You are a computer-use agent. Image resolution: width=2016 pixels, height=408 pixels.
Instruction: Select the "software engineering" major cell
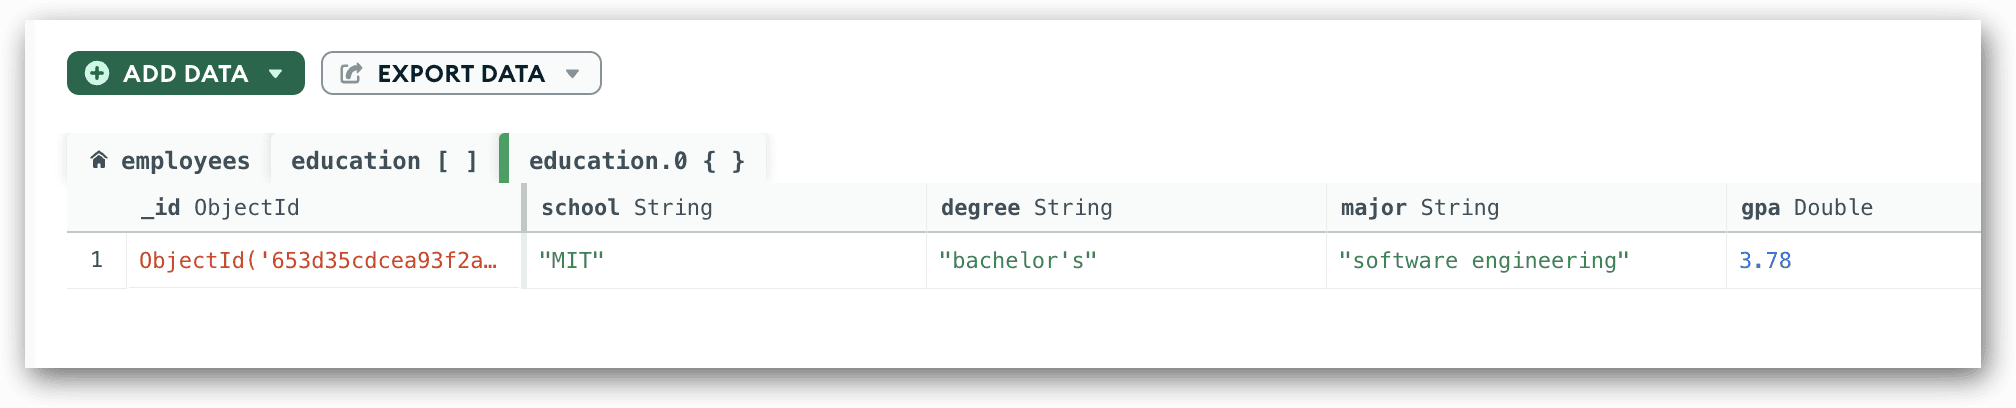[x=1526, y=261]
